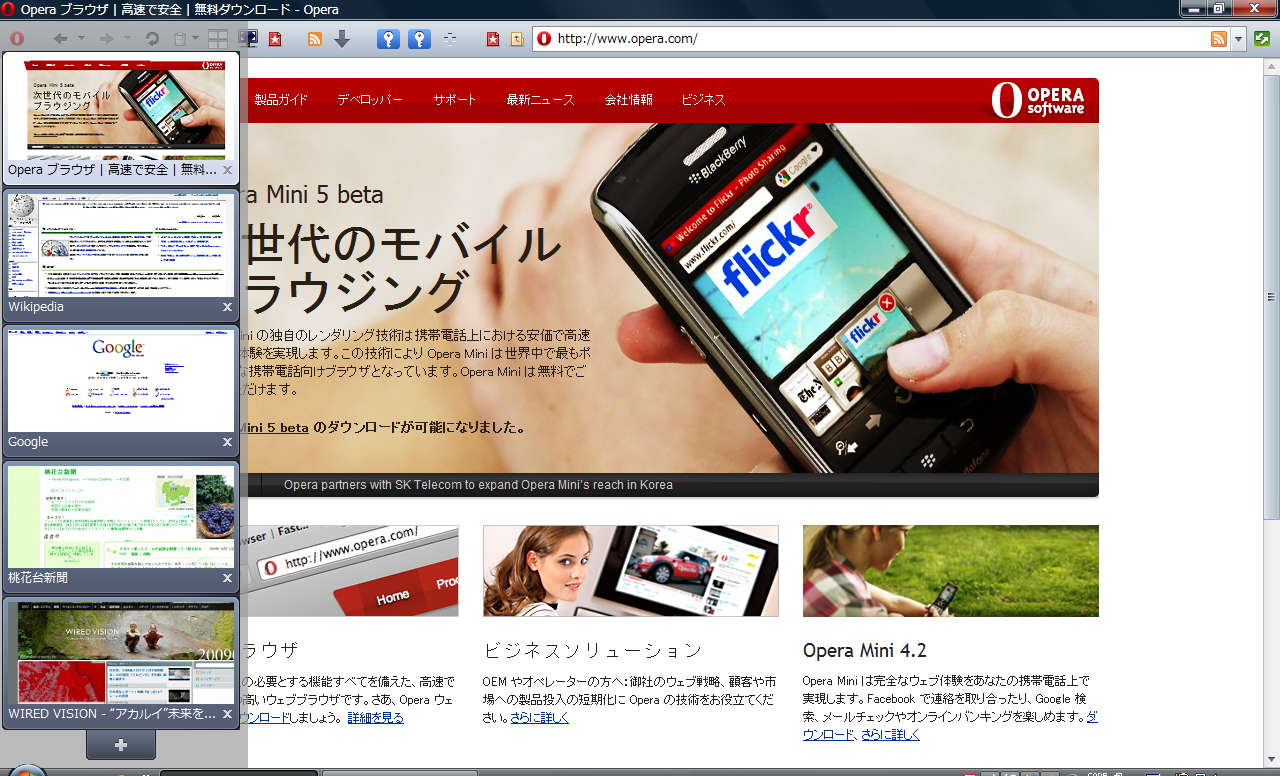Open the SK Telecom Korea news headline
Viewport: 1280px width, 776px height.
478,485
